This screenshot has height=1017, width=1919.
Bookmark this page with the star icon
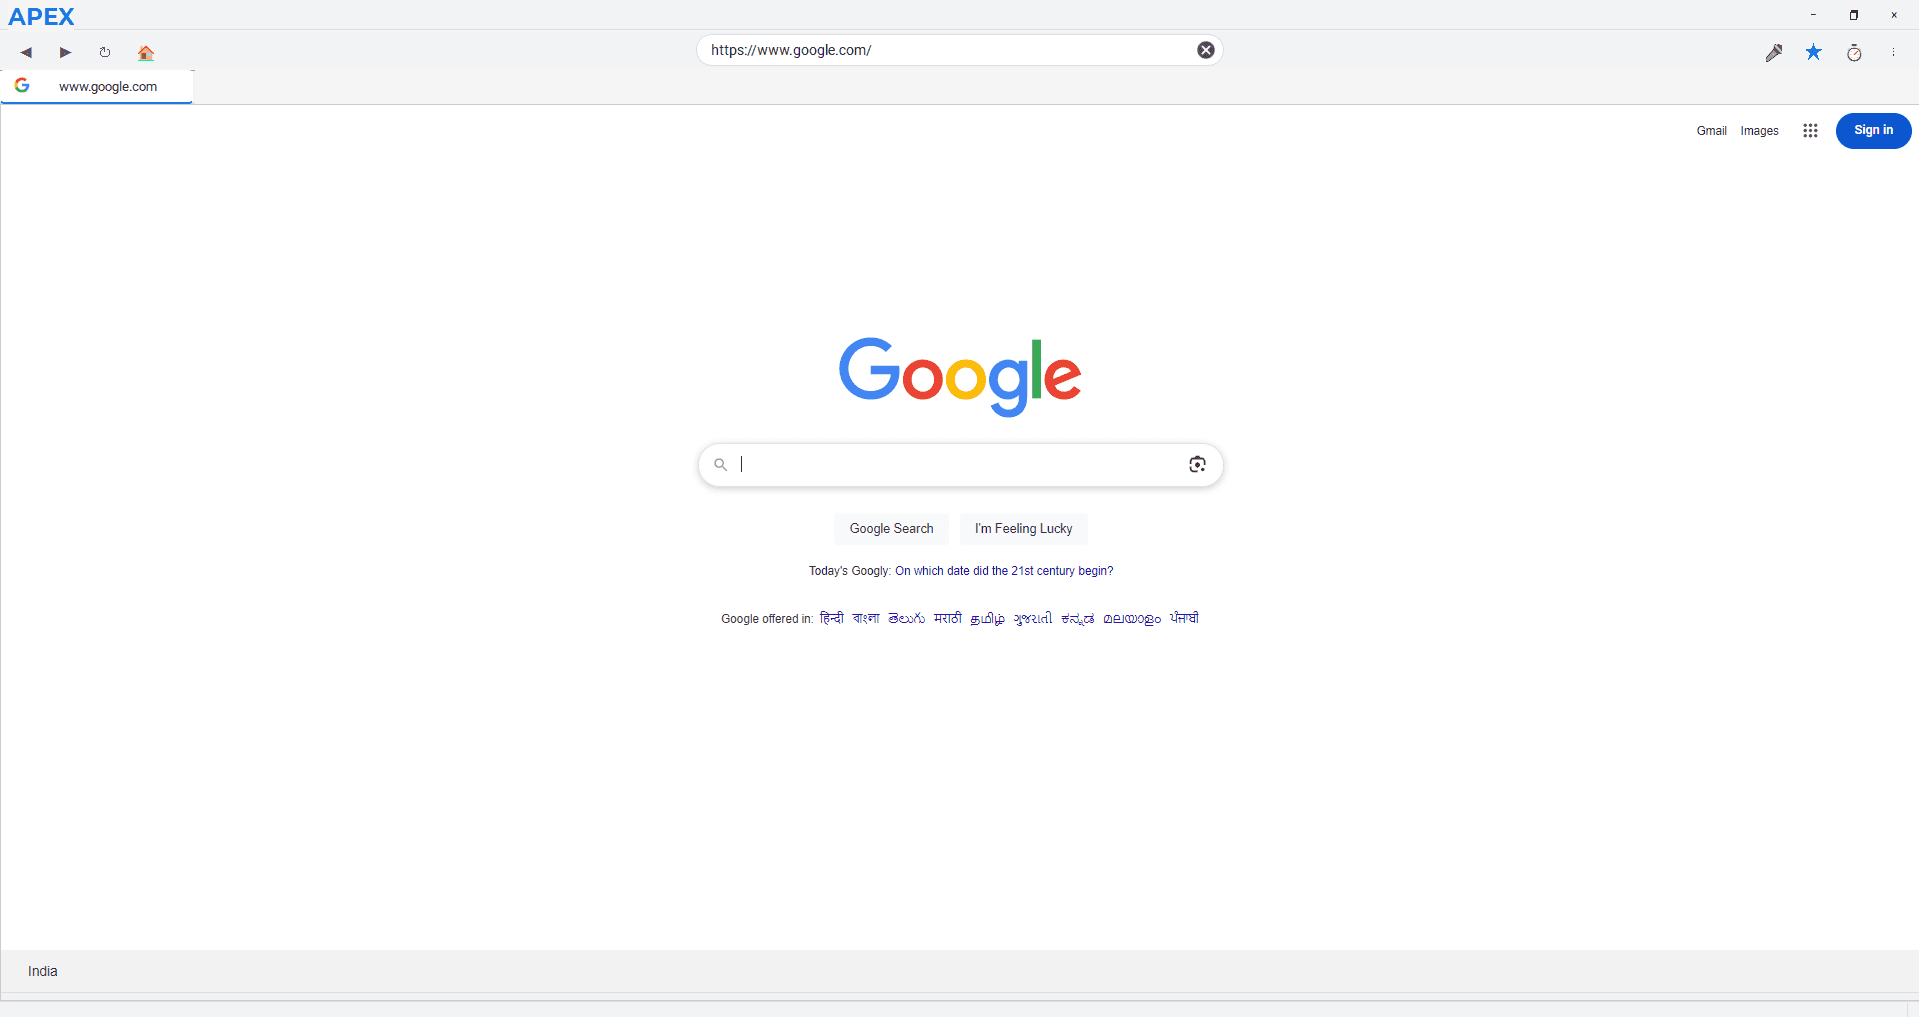pyautogui.click(x=1814, y=52)
